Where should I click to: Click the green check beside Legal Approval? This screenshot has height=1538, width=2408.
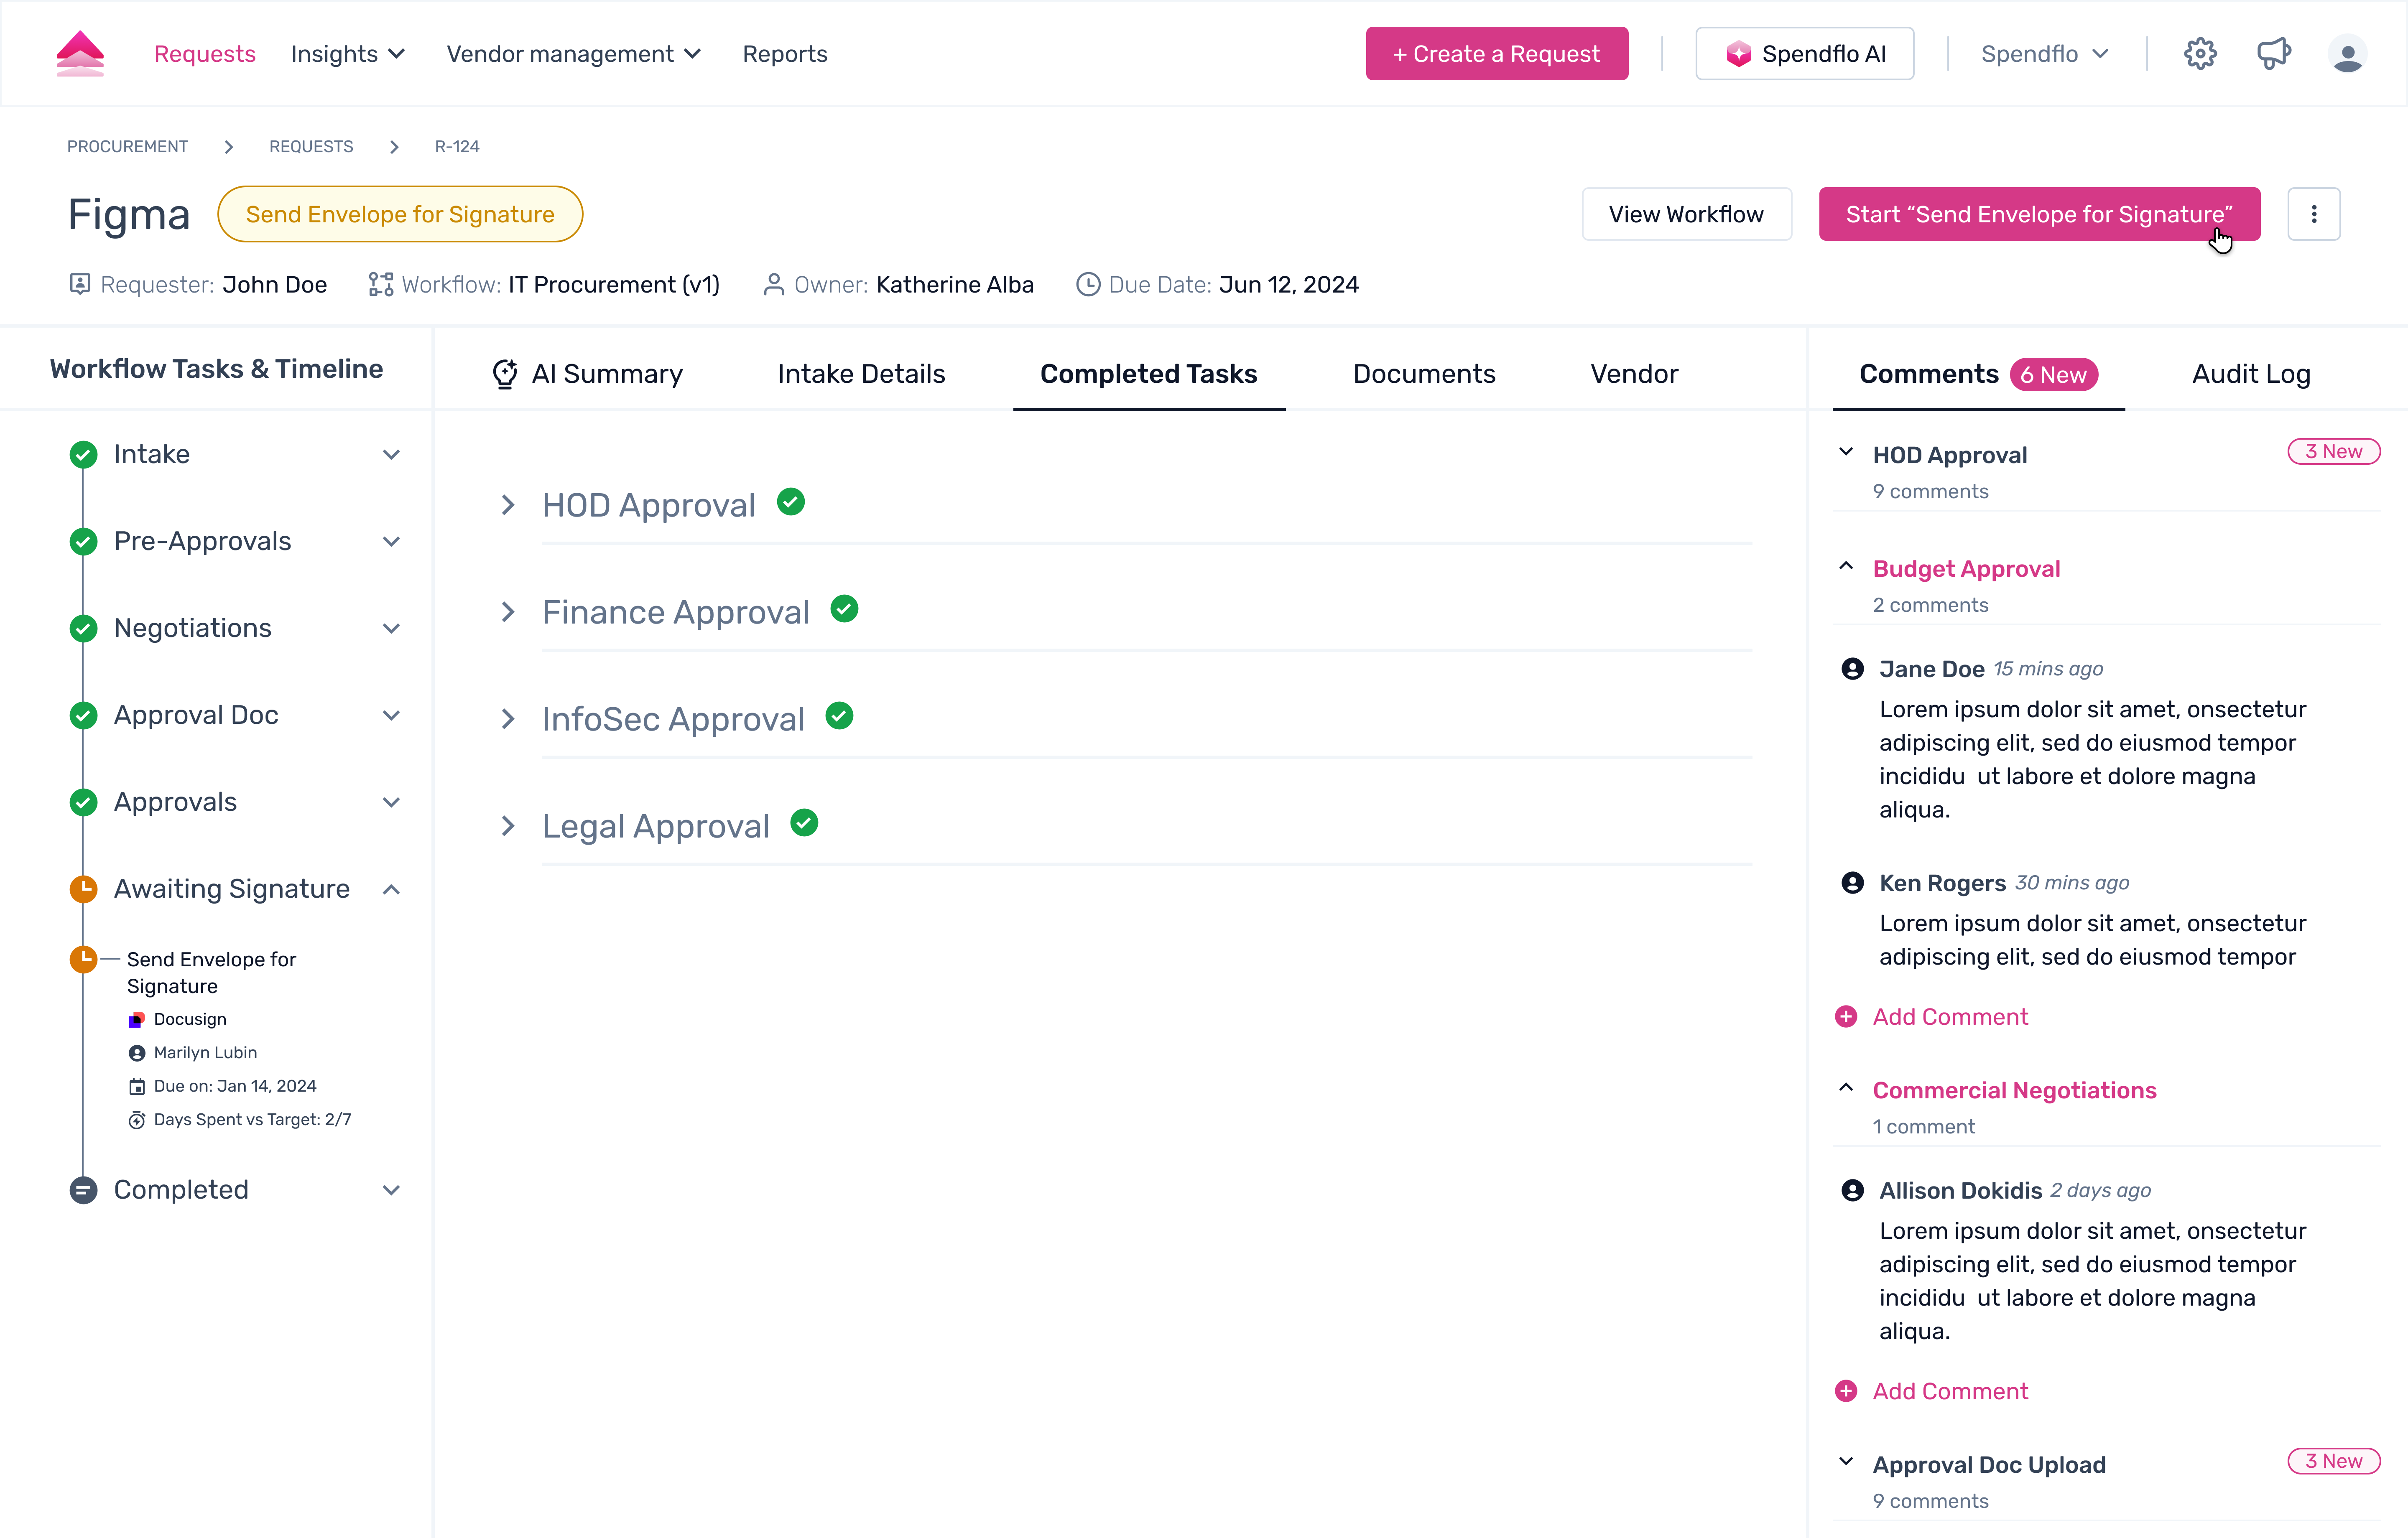pyautogui.click(x=804, y=823)
